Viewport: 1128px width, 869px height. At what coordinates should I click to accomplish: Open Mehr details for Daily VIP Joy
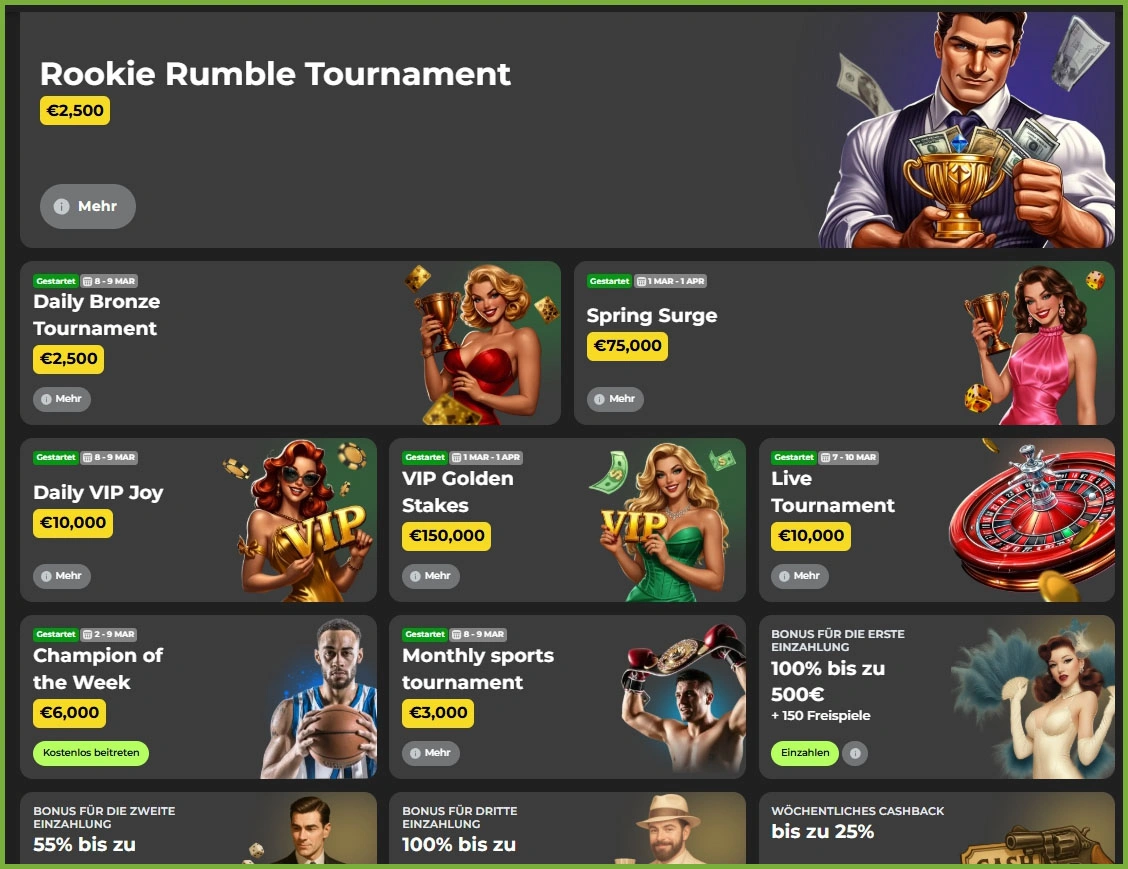[62, 575]
